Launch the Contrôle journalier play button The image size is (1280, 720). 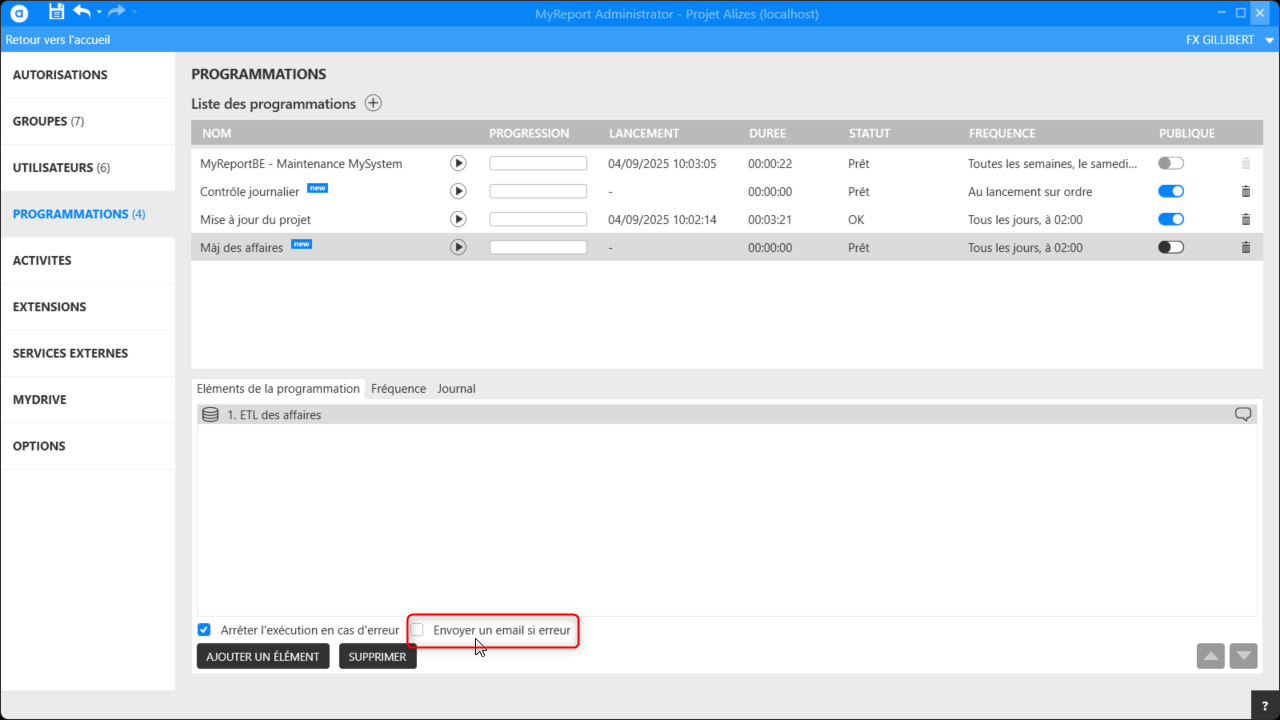(x=458, y=191)
